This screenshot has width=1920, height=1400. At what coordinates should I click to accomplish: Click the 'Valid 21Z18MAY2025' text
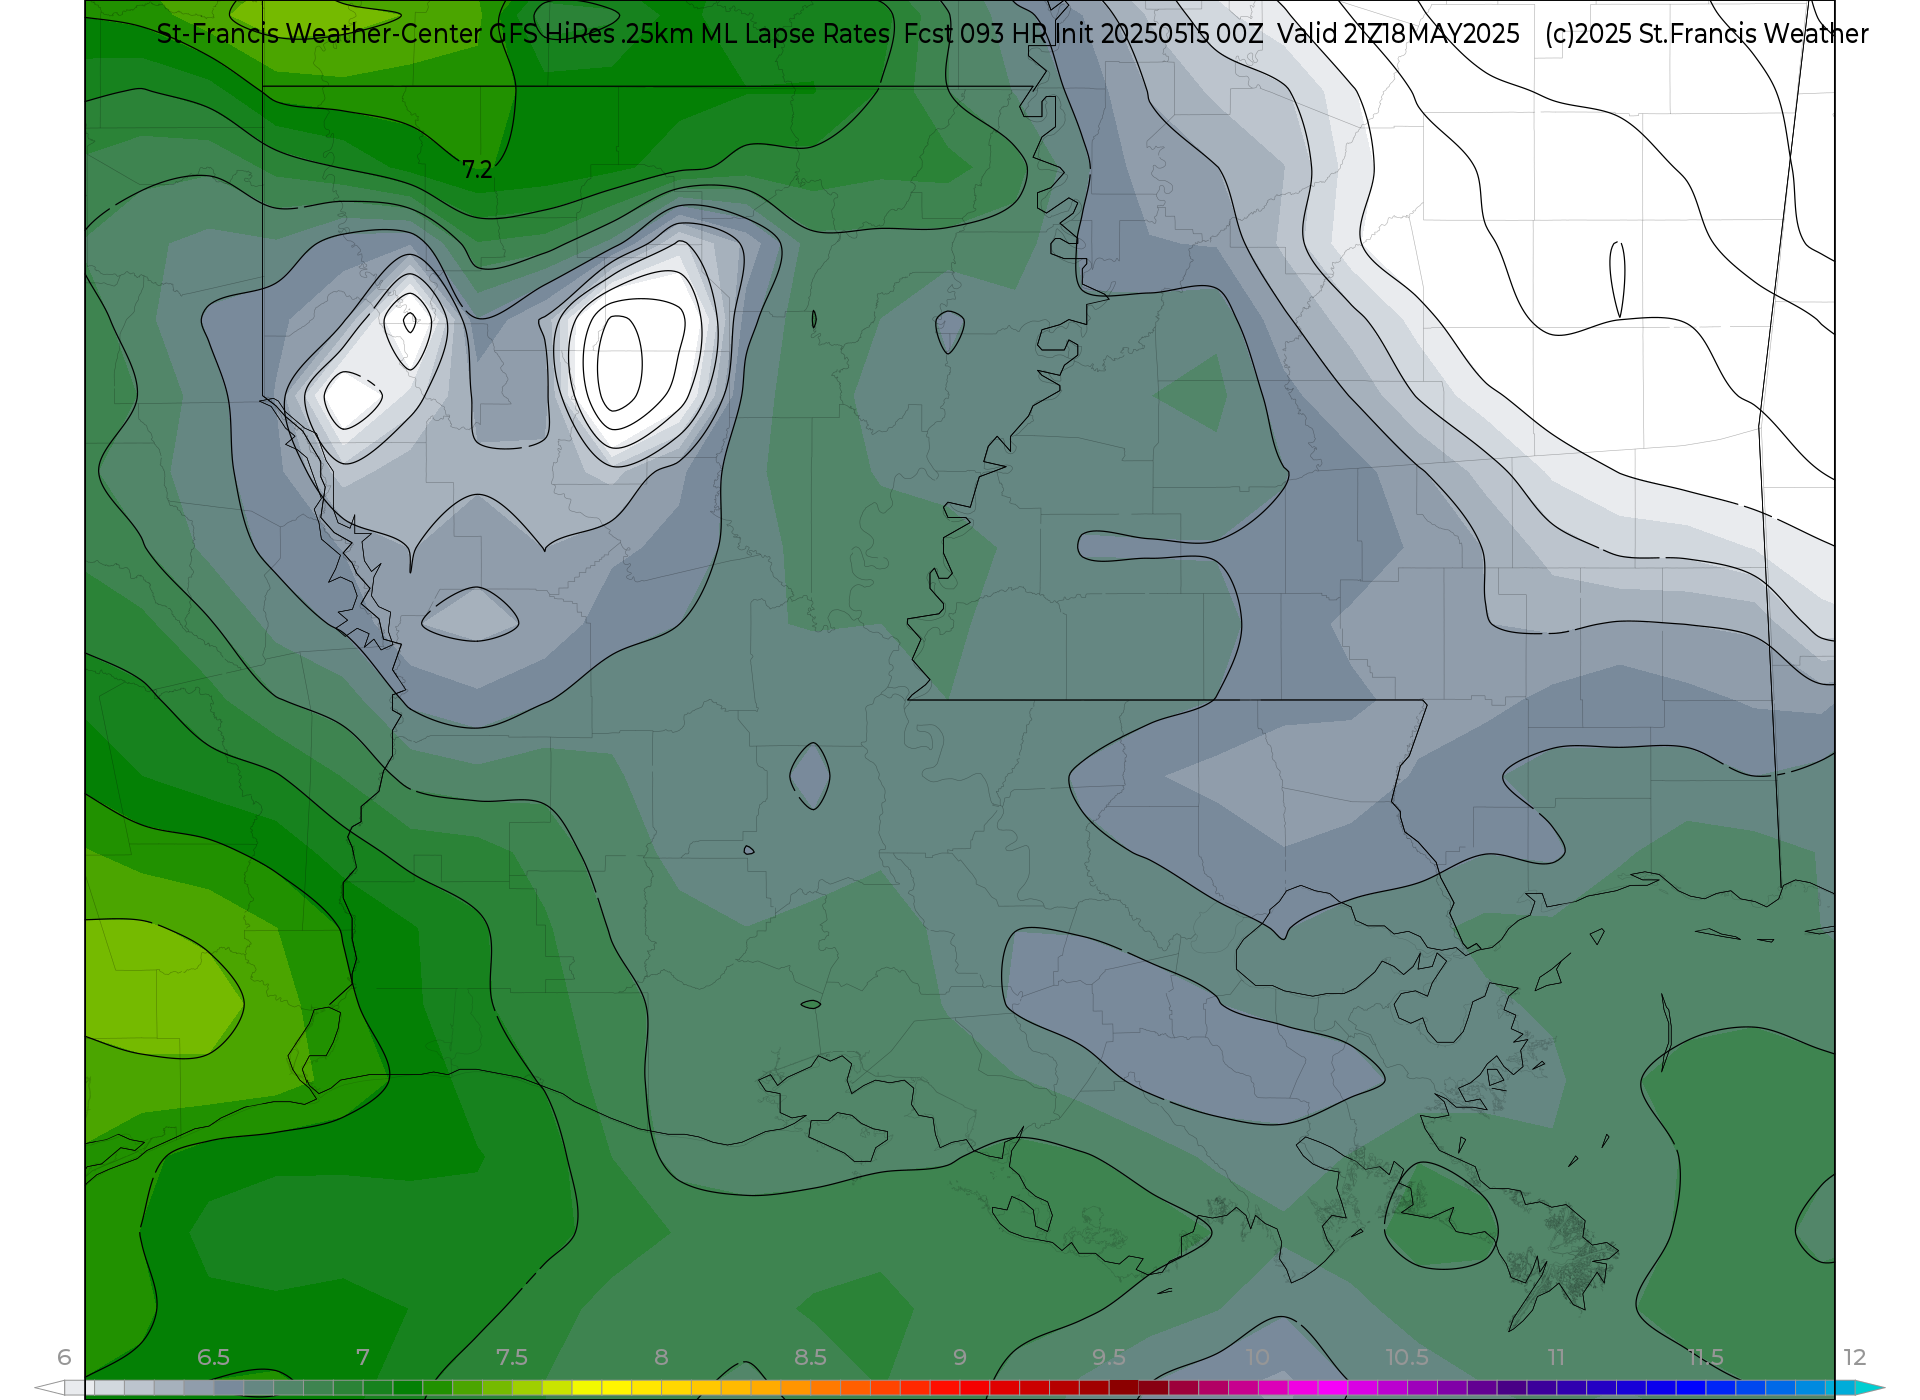1399,34
